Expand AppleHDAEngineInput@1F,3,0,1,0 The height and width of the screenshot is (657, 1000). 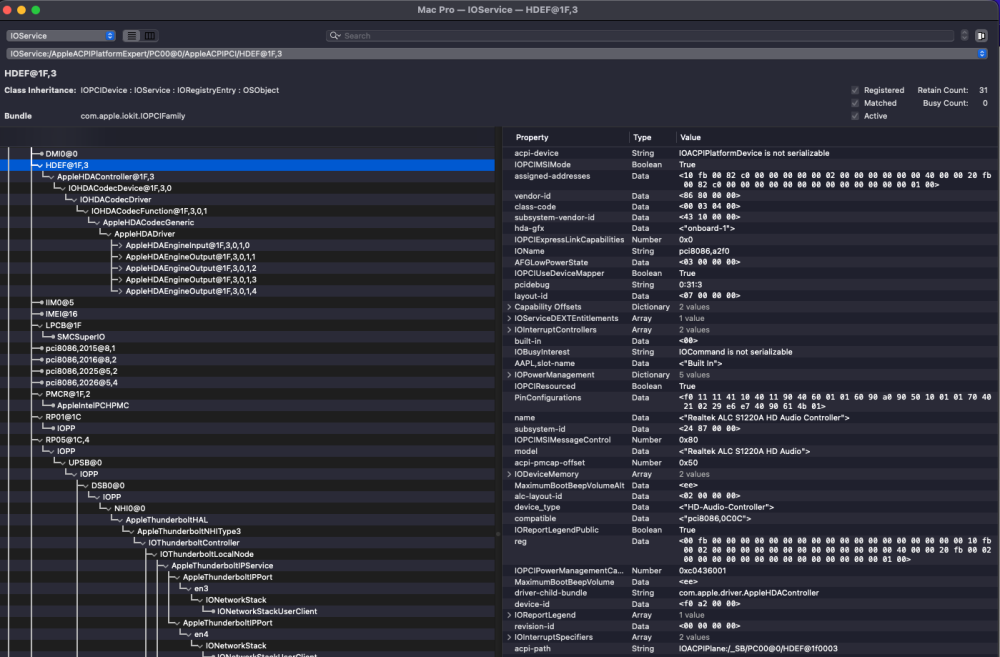(119, 246)
